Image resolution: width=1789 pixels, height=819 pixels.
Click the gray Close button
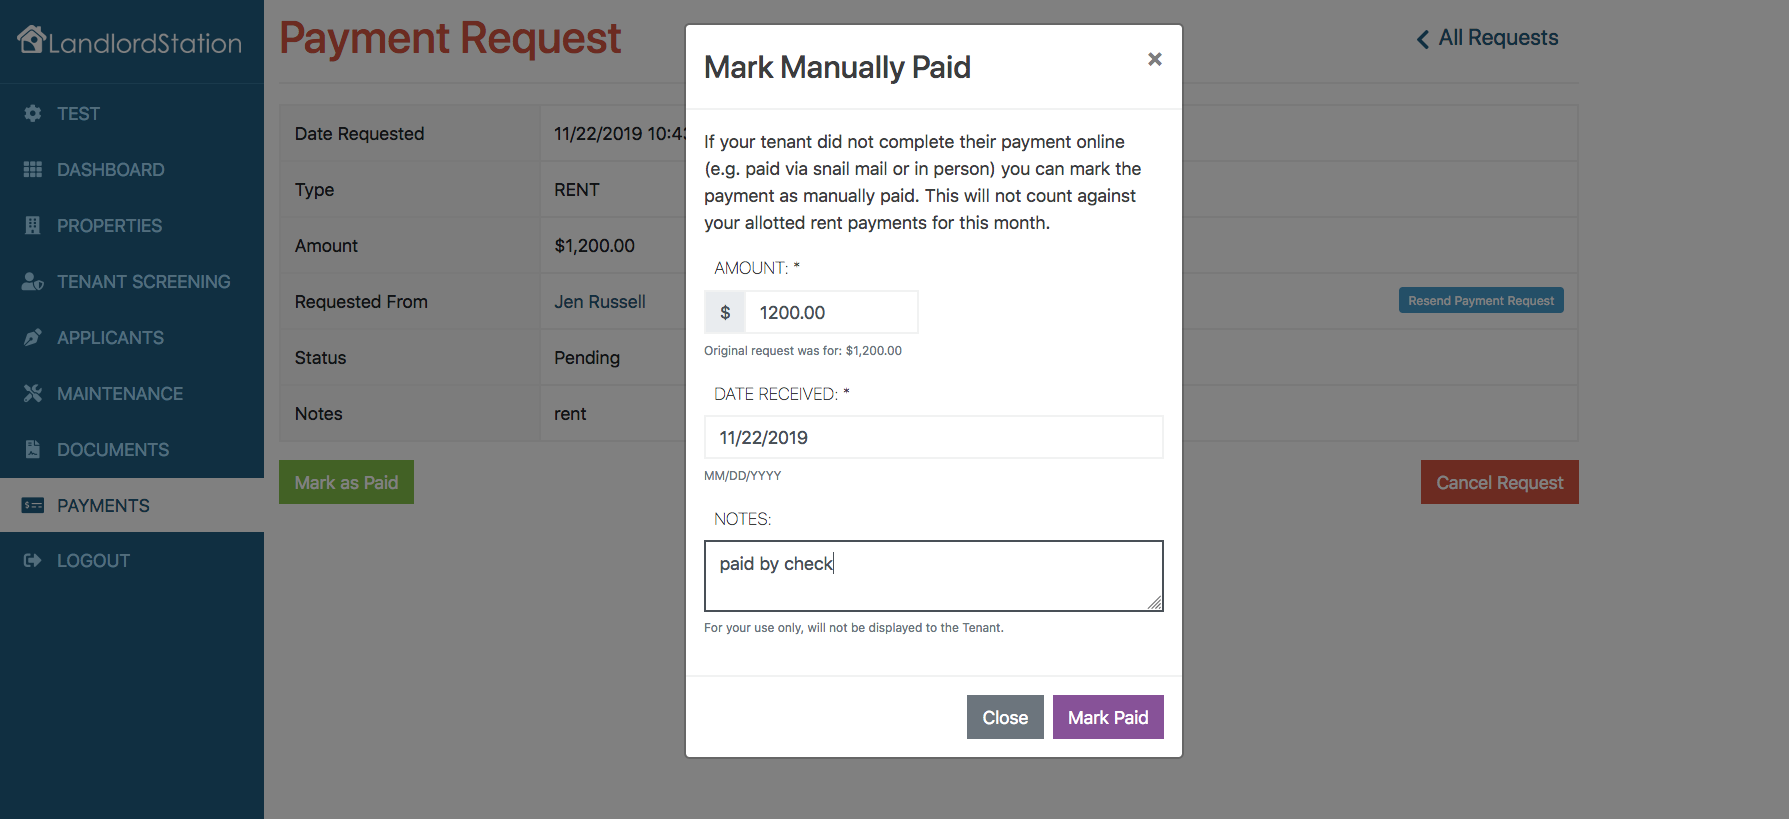click(x=1005, y=717)
